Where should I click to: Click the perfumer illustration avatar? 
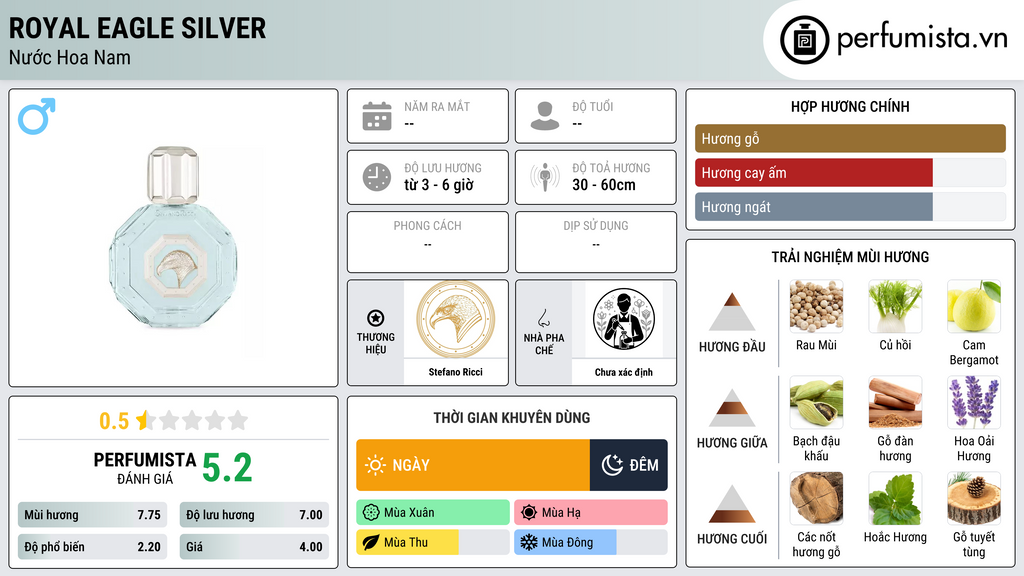pyautogui.click(x=624, y=319)
